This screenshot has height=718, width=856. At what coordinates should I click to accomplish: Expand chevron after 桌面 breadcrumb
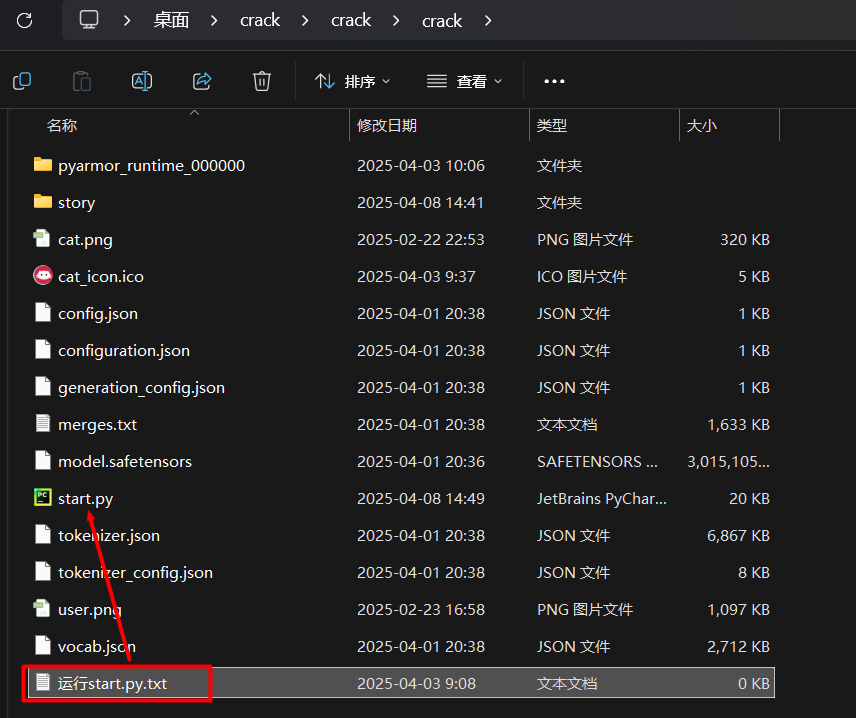214,20
